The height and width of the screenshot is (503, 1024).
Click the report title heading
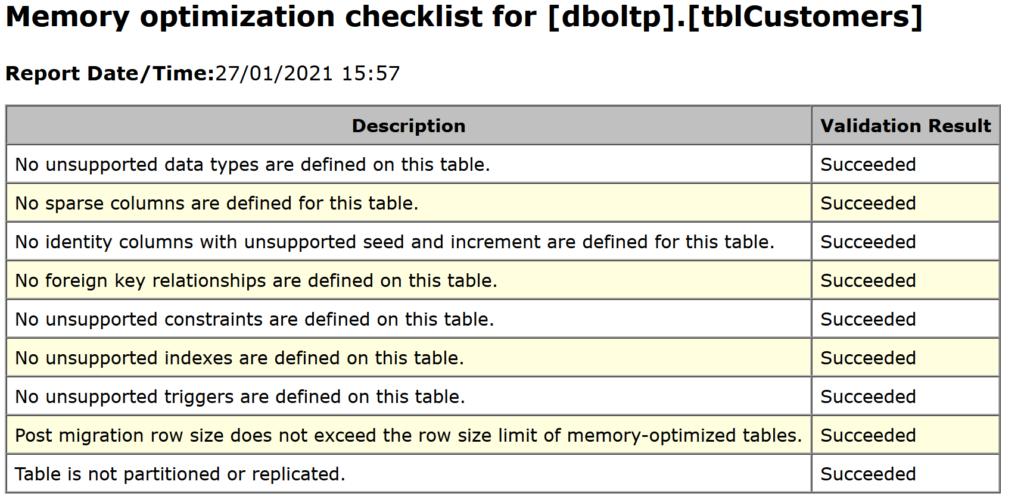(464, 17)
